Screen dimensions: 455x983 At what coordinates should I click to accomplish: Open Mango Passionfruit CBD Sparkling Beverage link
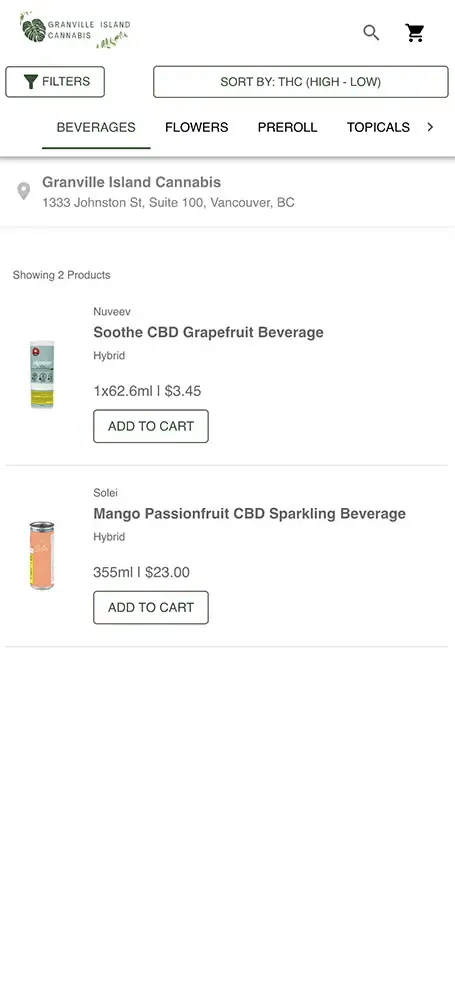[249, 513]
